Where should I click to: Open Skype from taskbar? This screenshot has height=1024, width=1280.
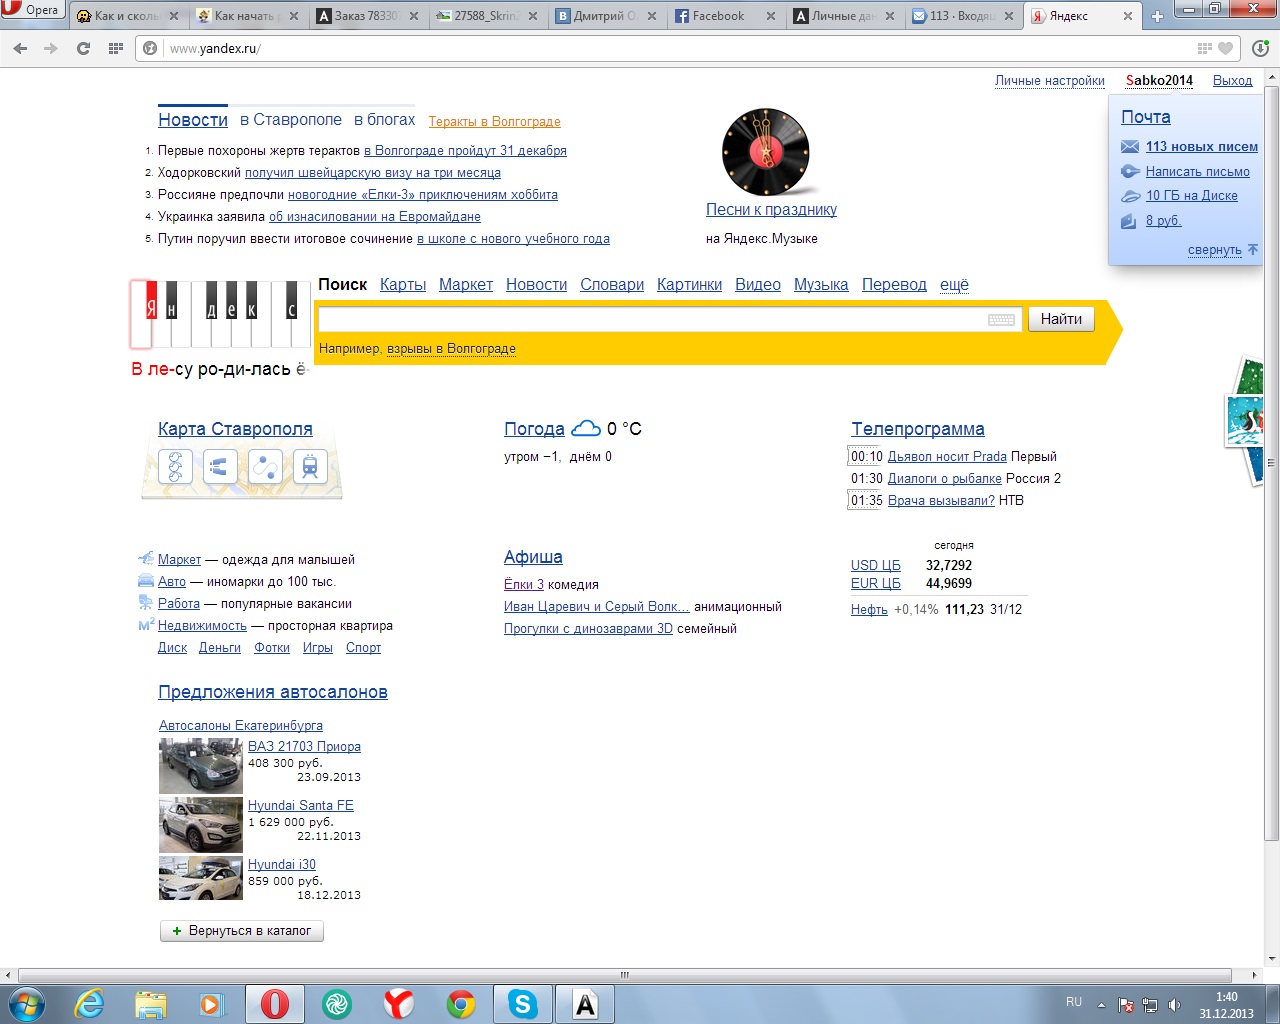(523, 1004)
